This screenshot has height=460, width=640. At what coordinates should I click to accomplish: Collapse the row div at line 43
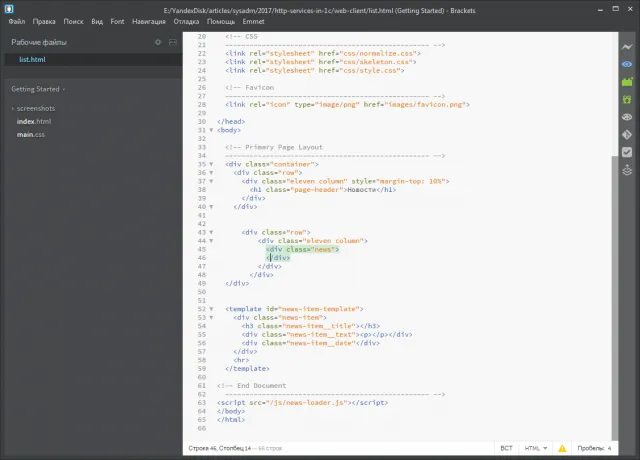tap(211, 232)
